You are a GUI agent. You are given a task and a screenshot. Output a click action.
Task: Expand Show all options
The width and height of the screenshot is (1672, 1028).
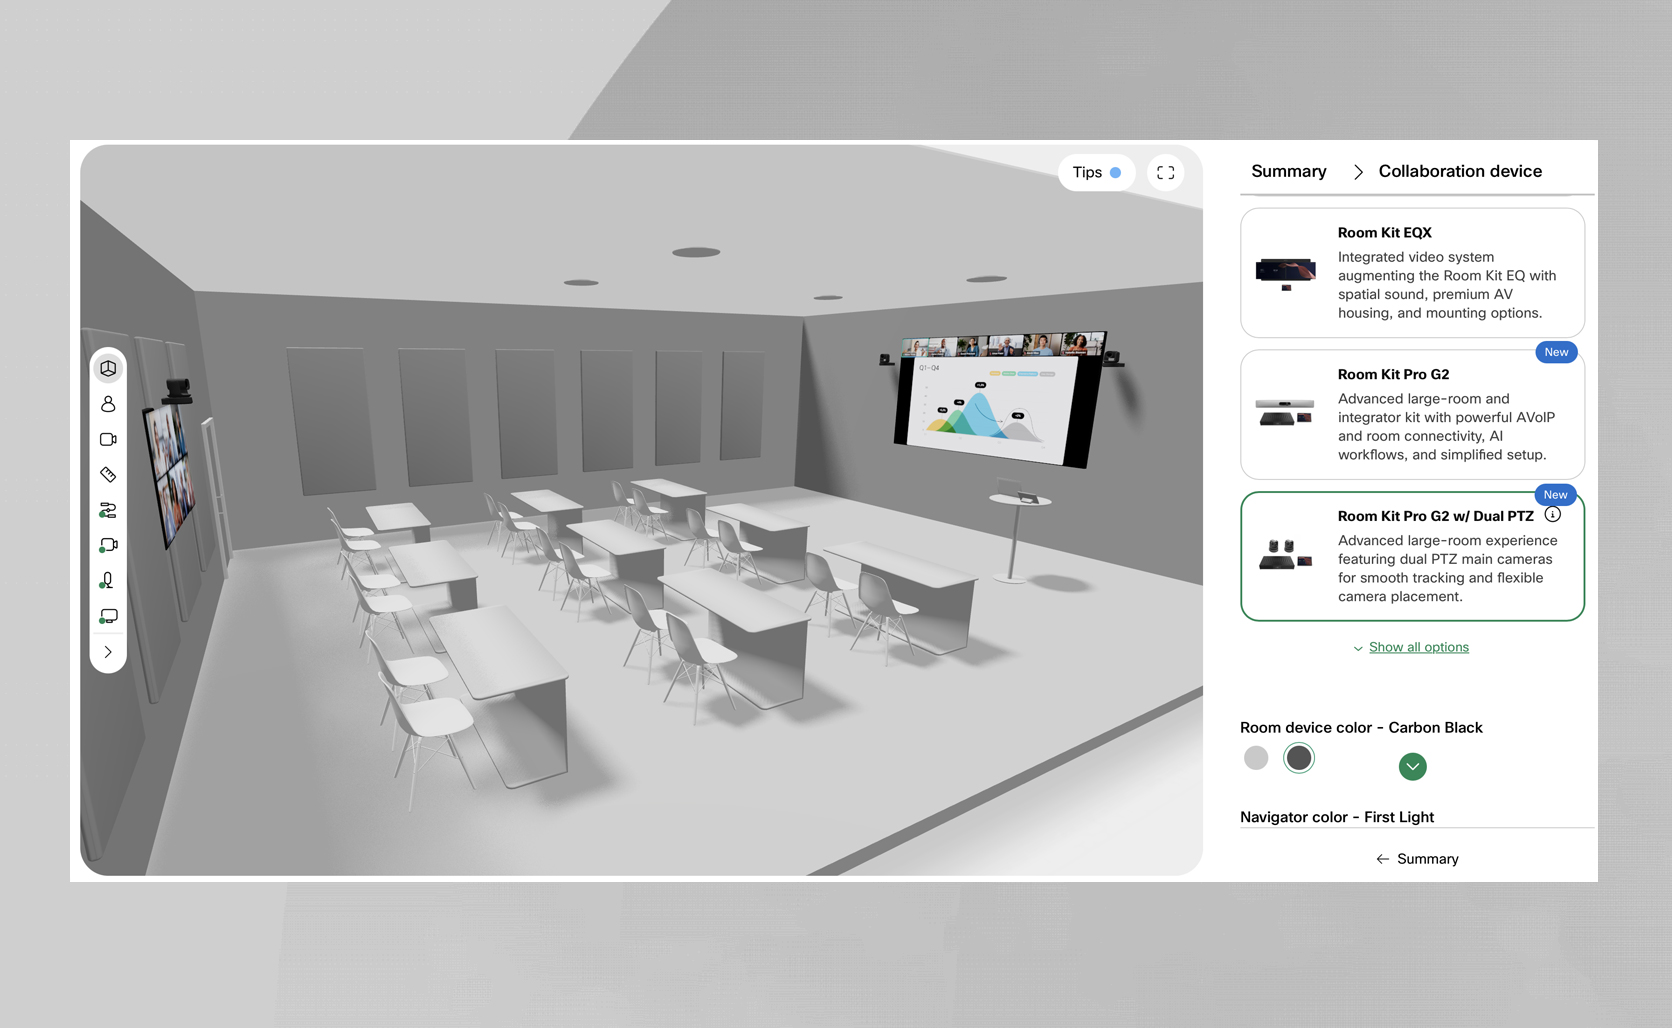(1418, 647)
